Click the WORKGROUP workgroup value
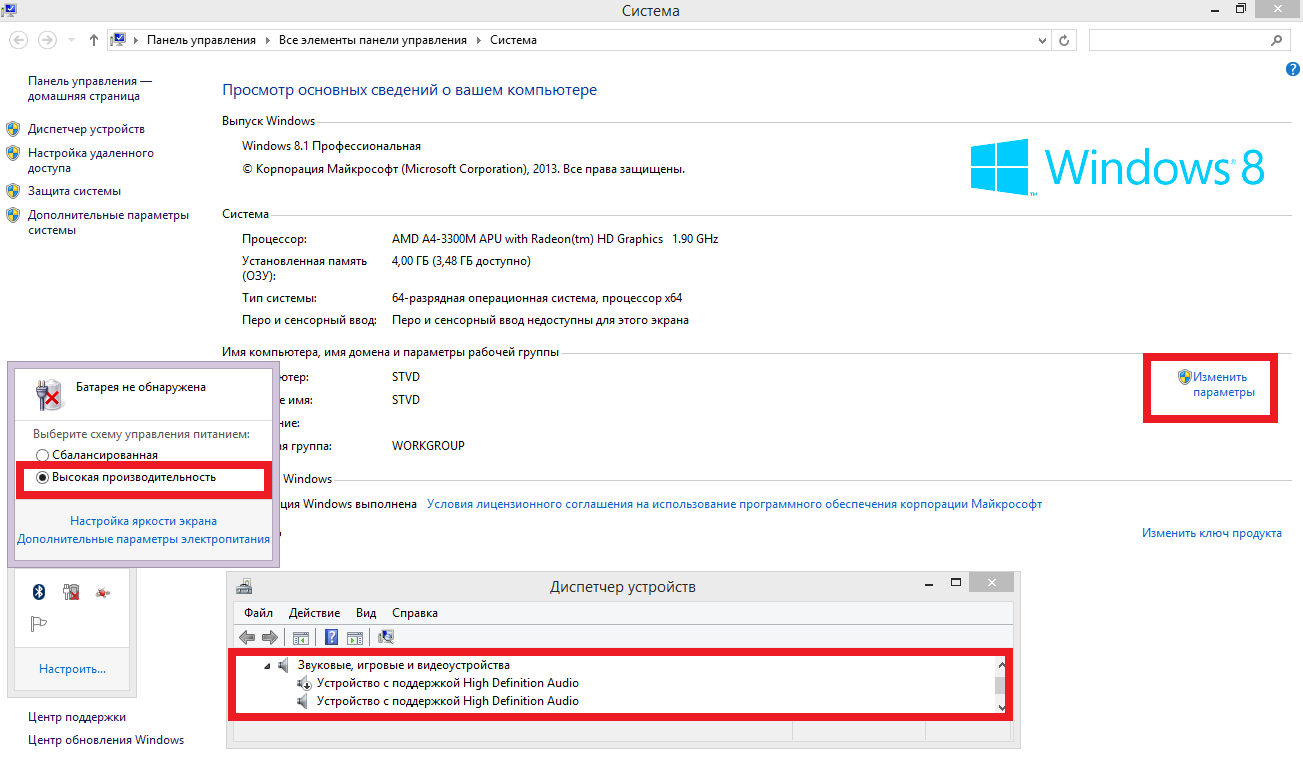 (x=428, y=446)
